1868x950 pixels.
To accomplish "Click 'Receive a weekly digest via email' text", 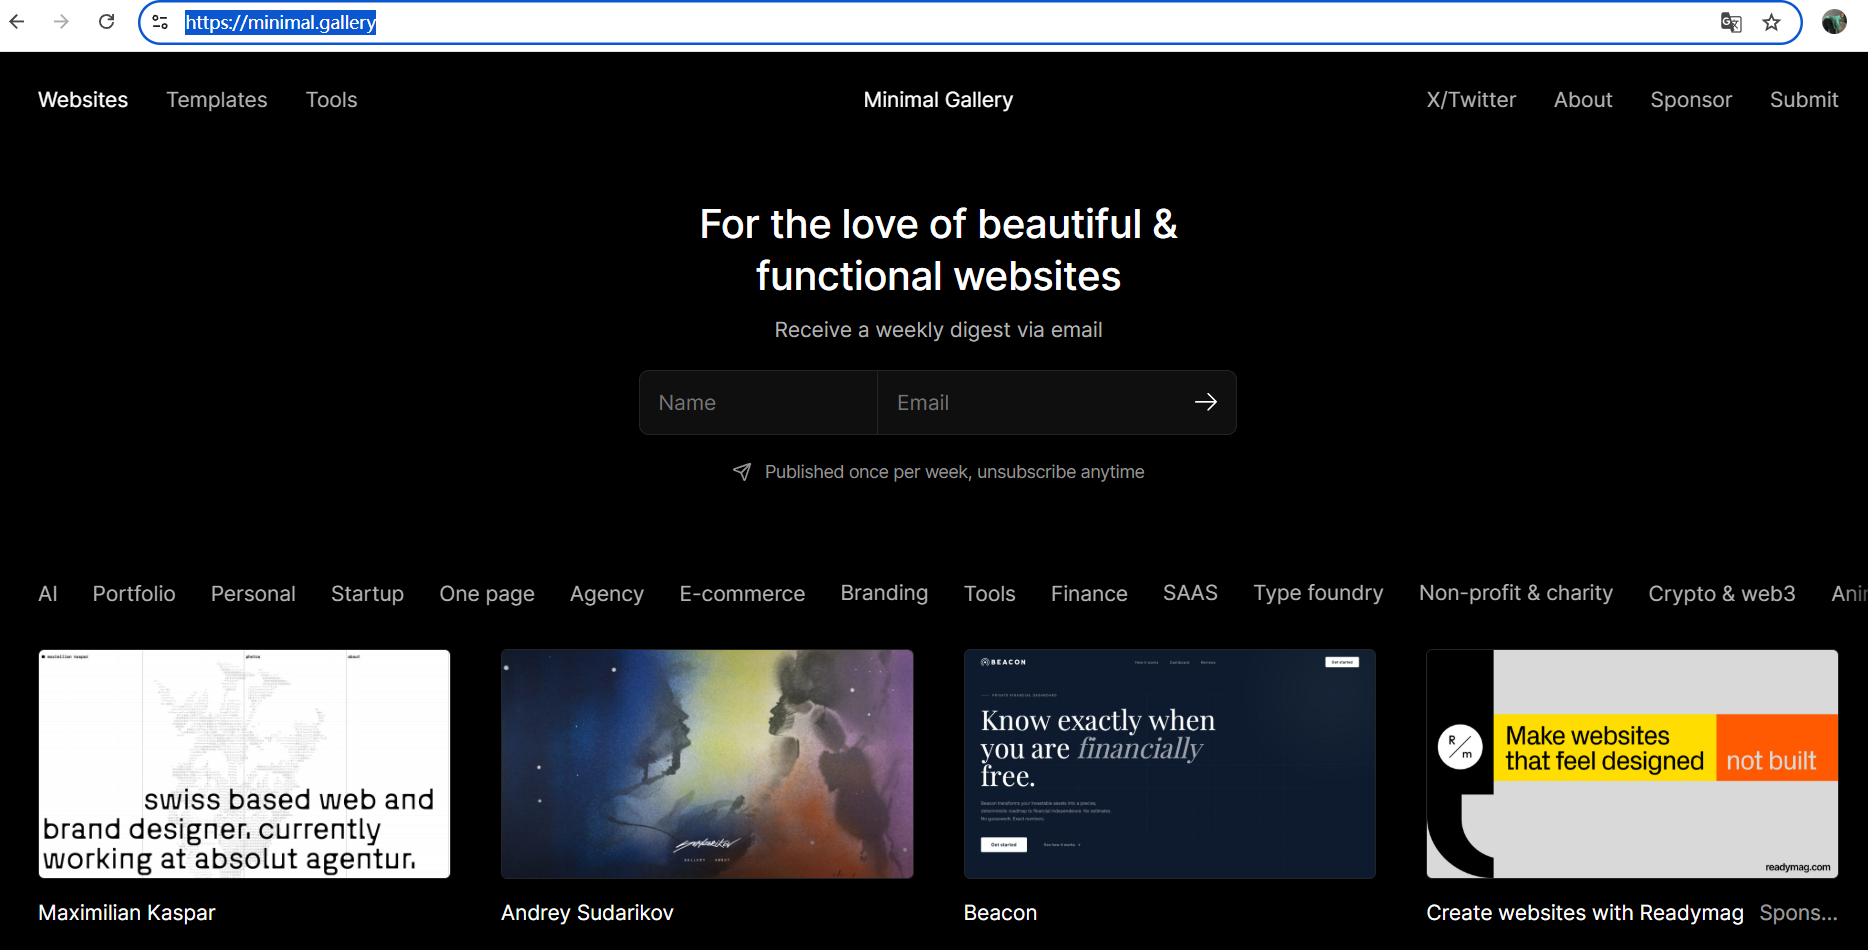I will click(x=938, y=330).
